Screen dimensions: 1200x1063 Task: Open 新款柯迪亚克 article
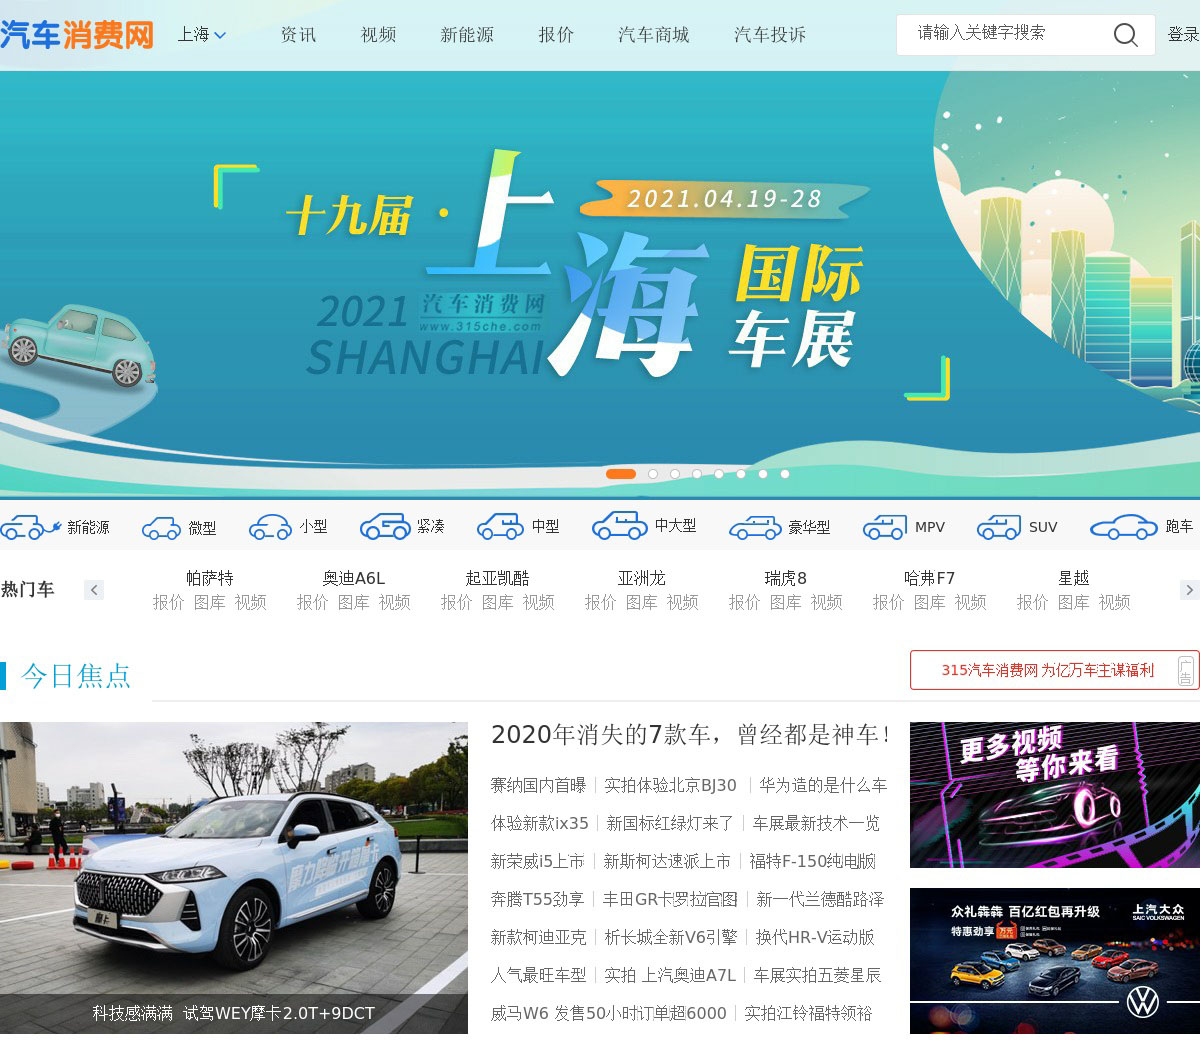click(x=538, y=937)
